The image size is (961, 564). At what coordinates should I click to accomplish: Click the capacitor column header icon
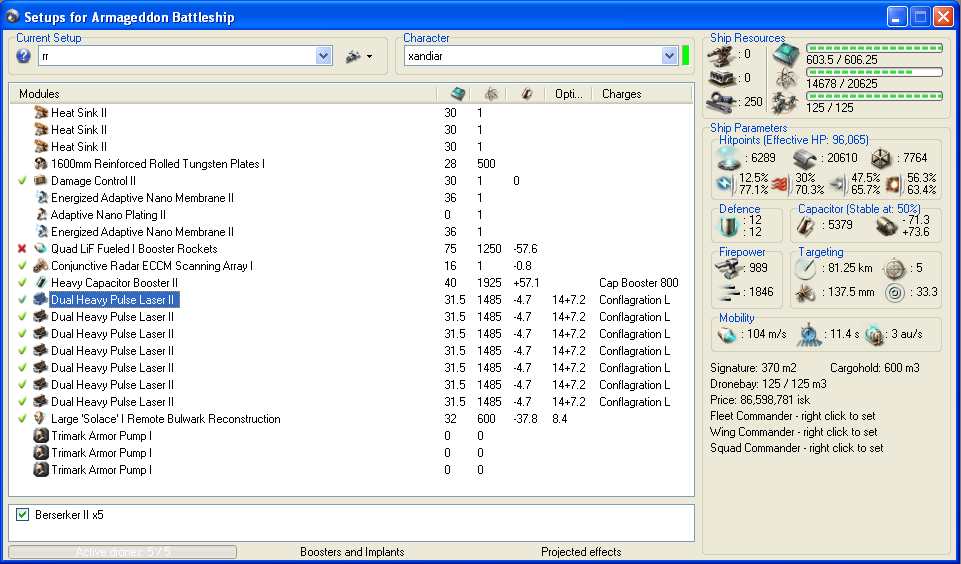click(x=525, y=94)
